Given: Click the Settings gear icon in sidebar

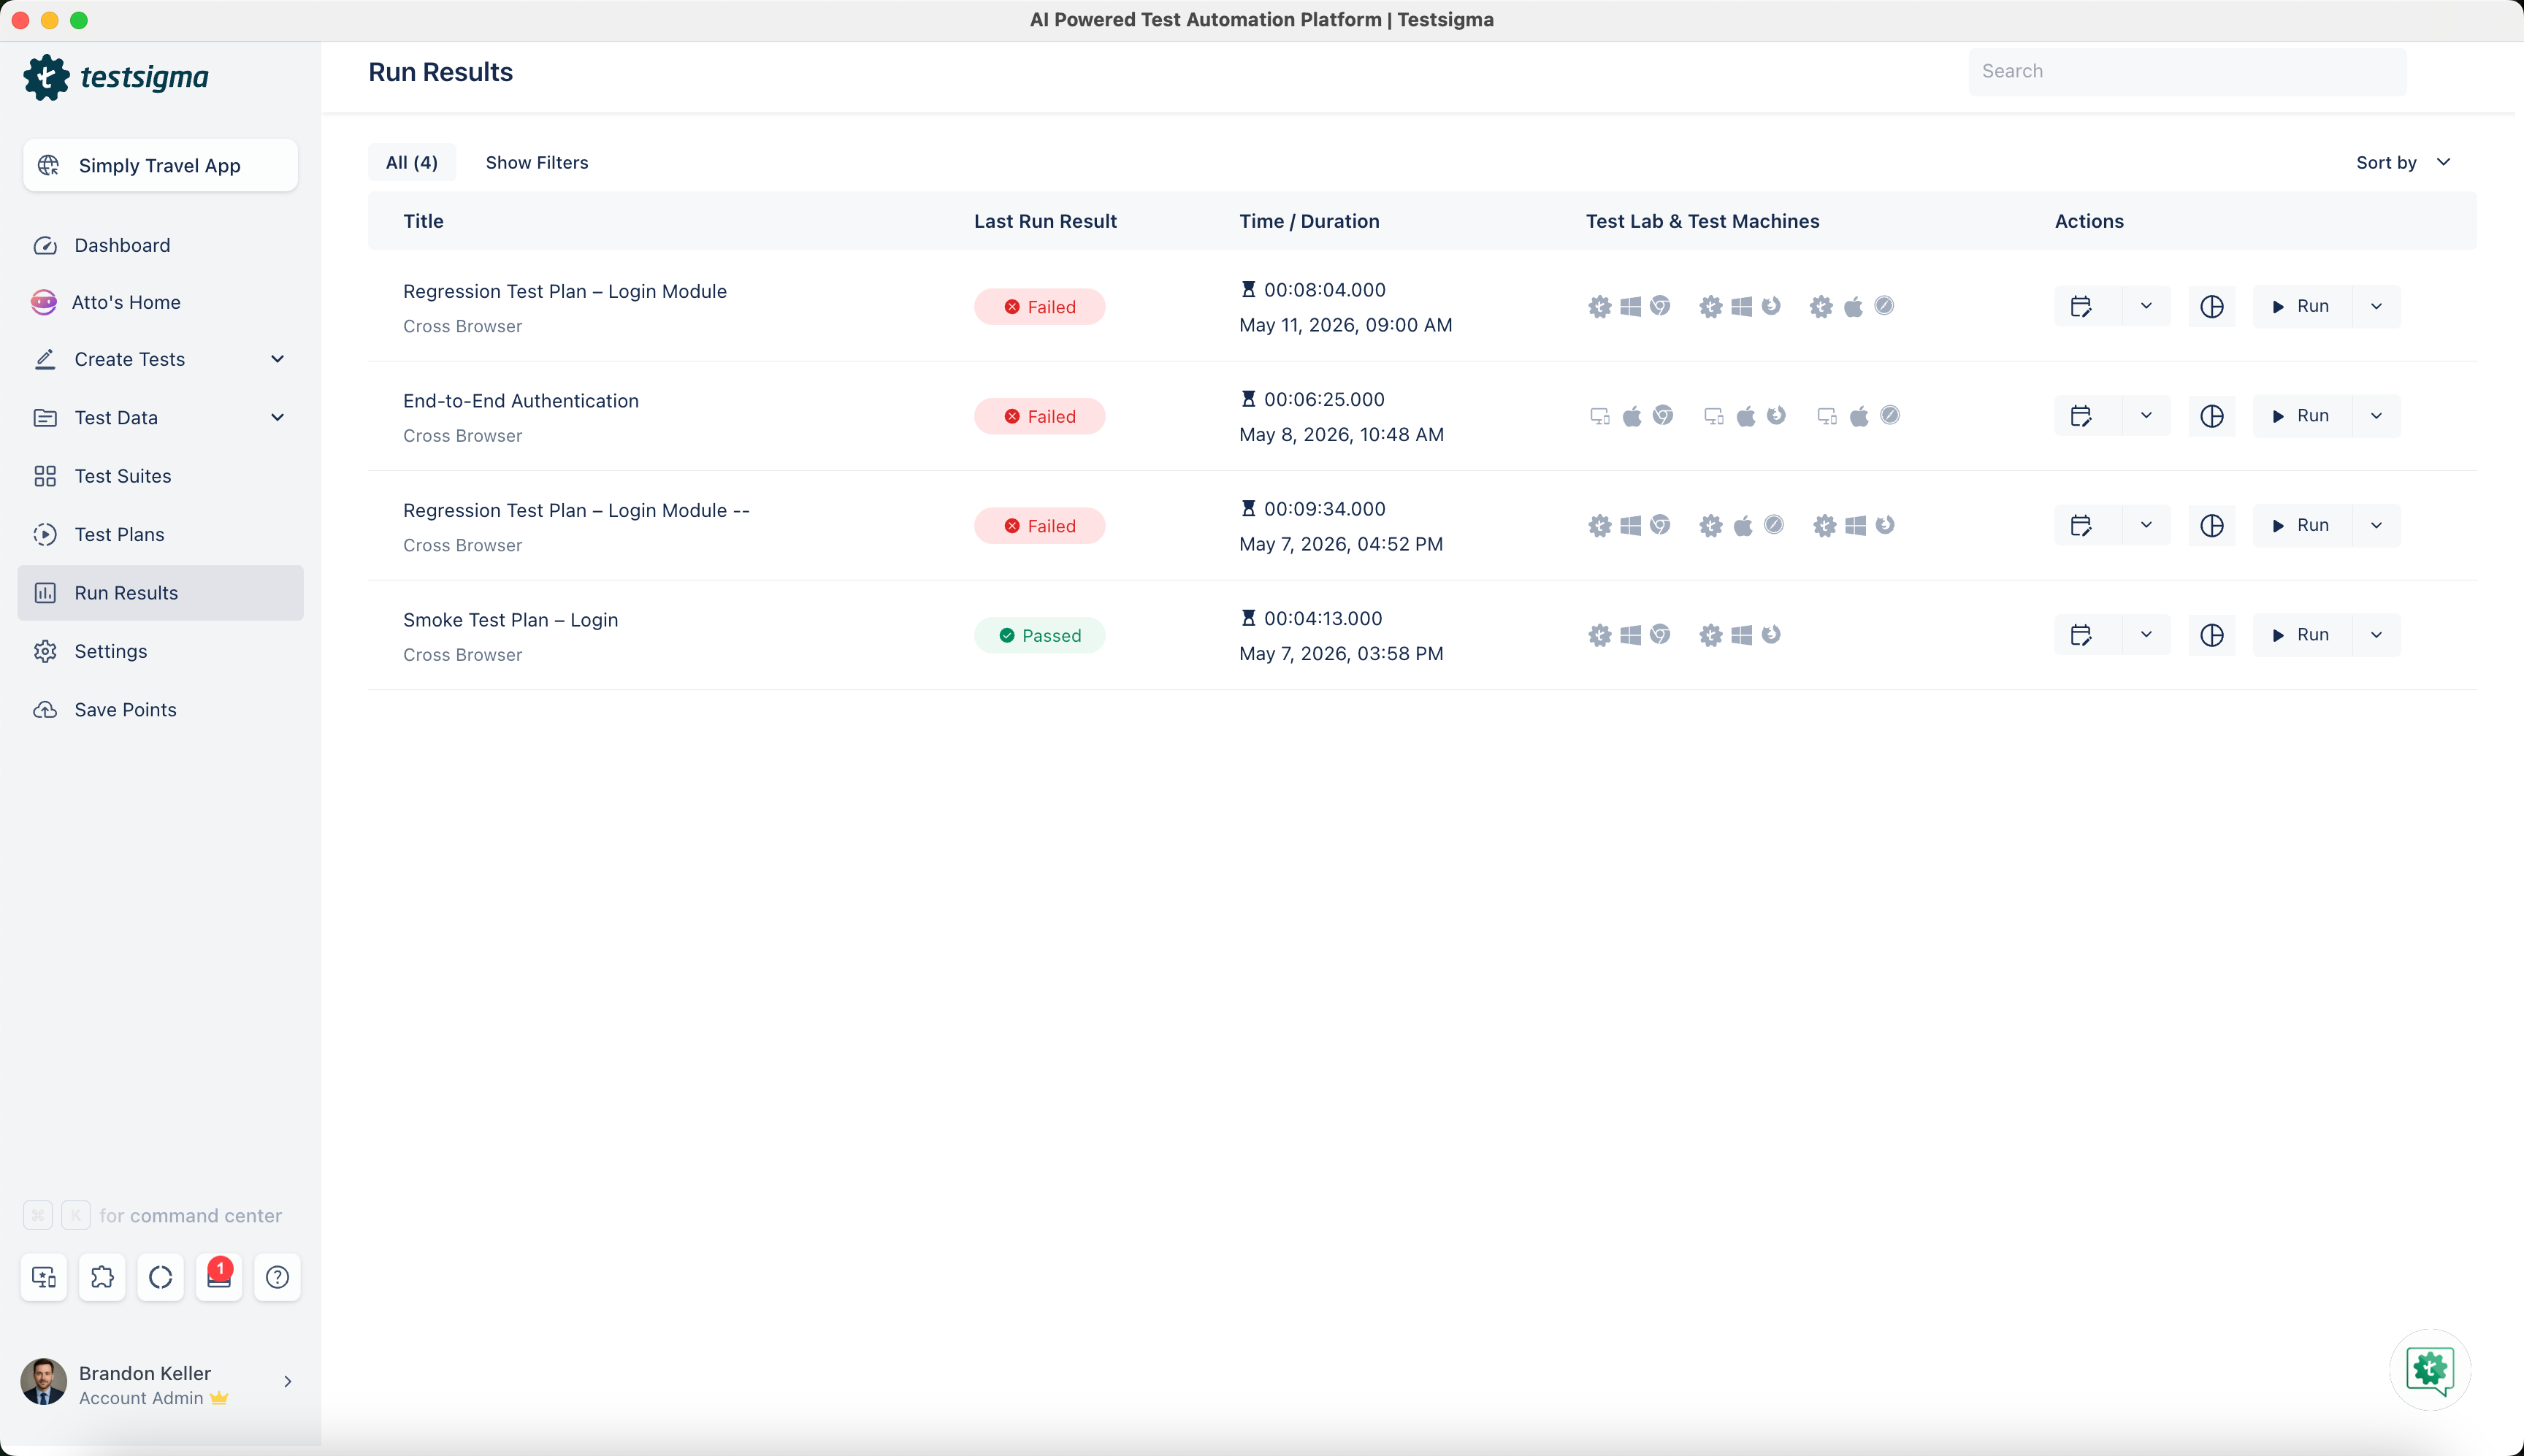Looking at the screenshot, I should (45, 651).
